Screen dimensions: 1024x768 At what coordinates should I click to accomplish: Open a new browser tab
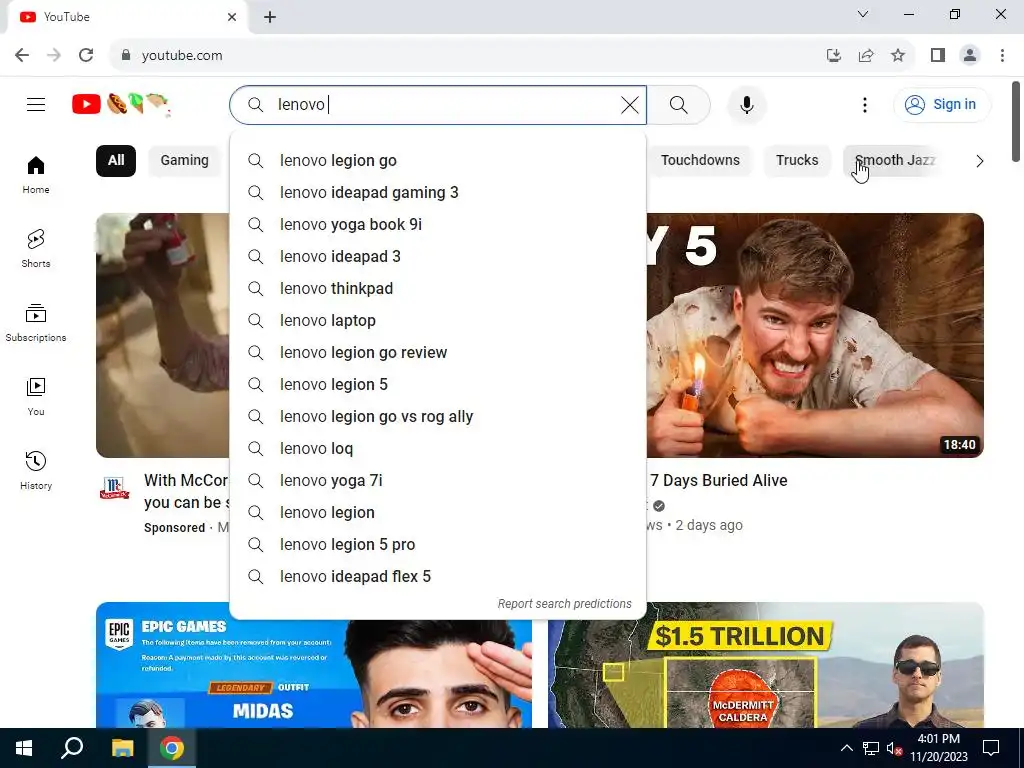click(x=270, y=17)
